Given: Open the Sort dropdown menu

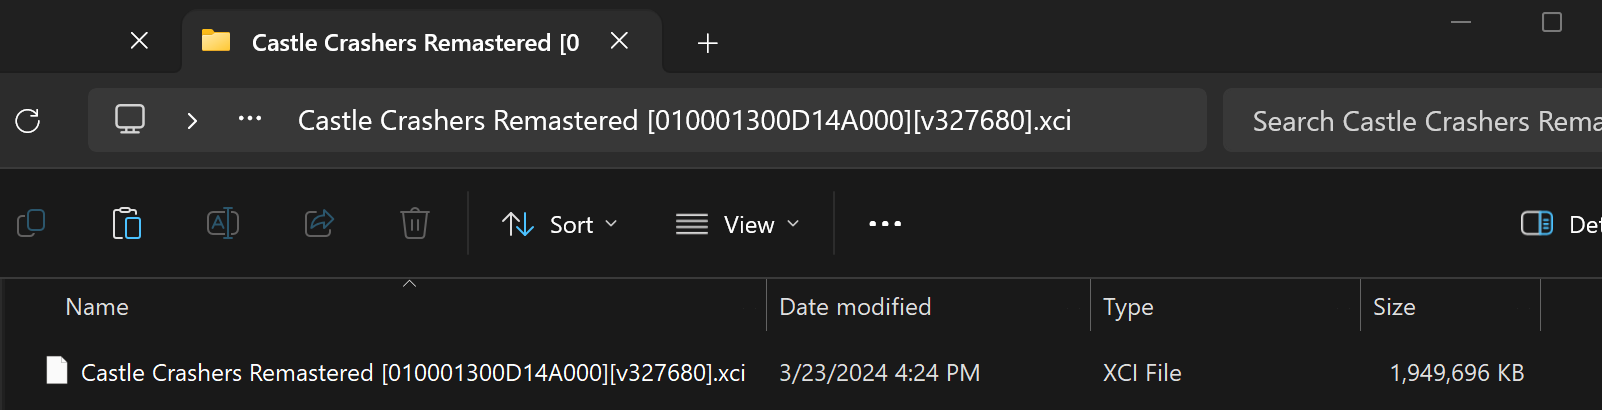Looking at the screenshot, I should click(560, 224).
